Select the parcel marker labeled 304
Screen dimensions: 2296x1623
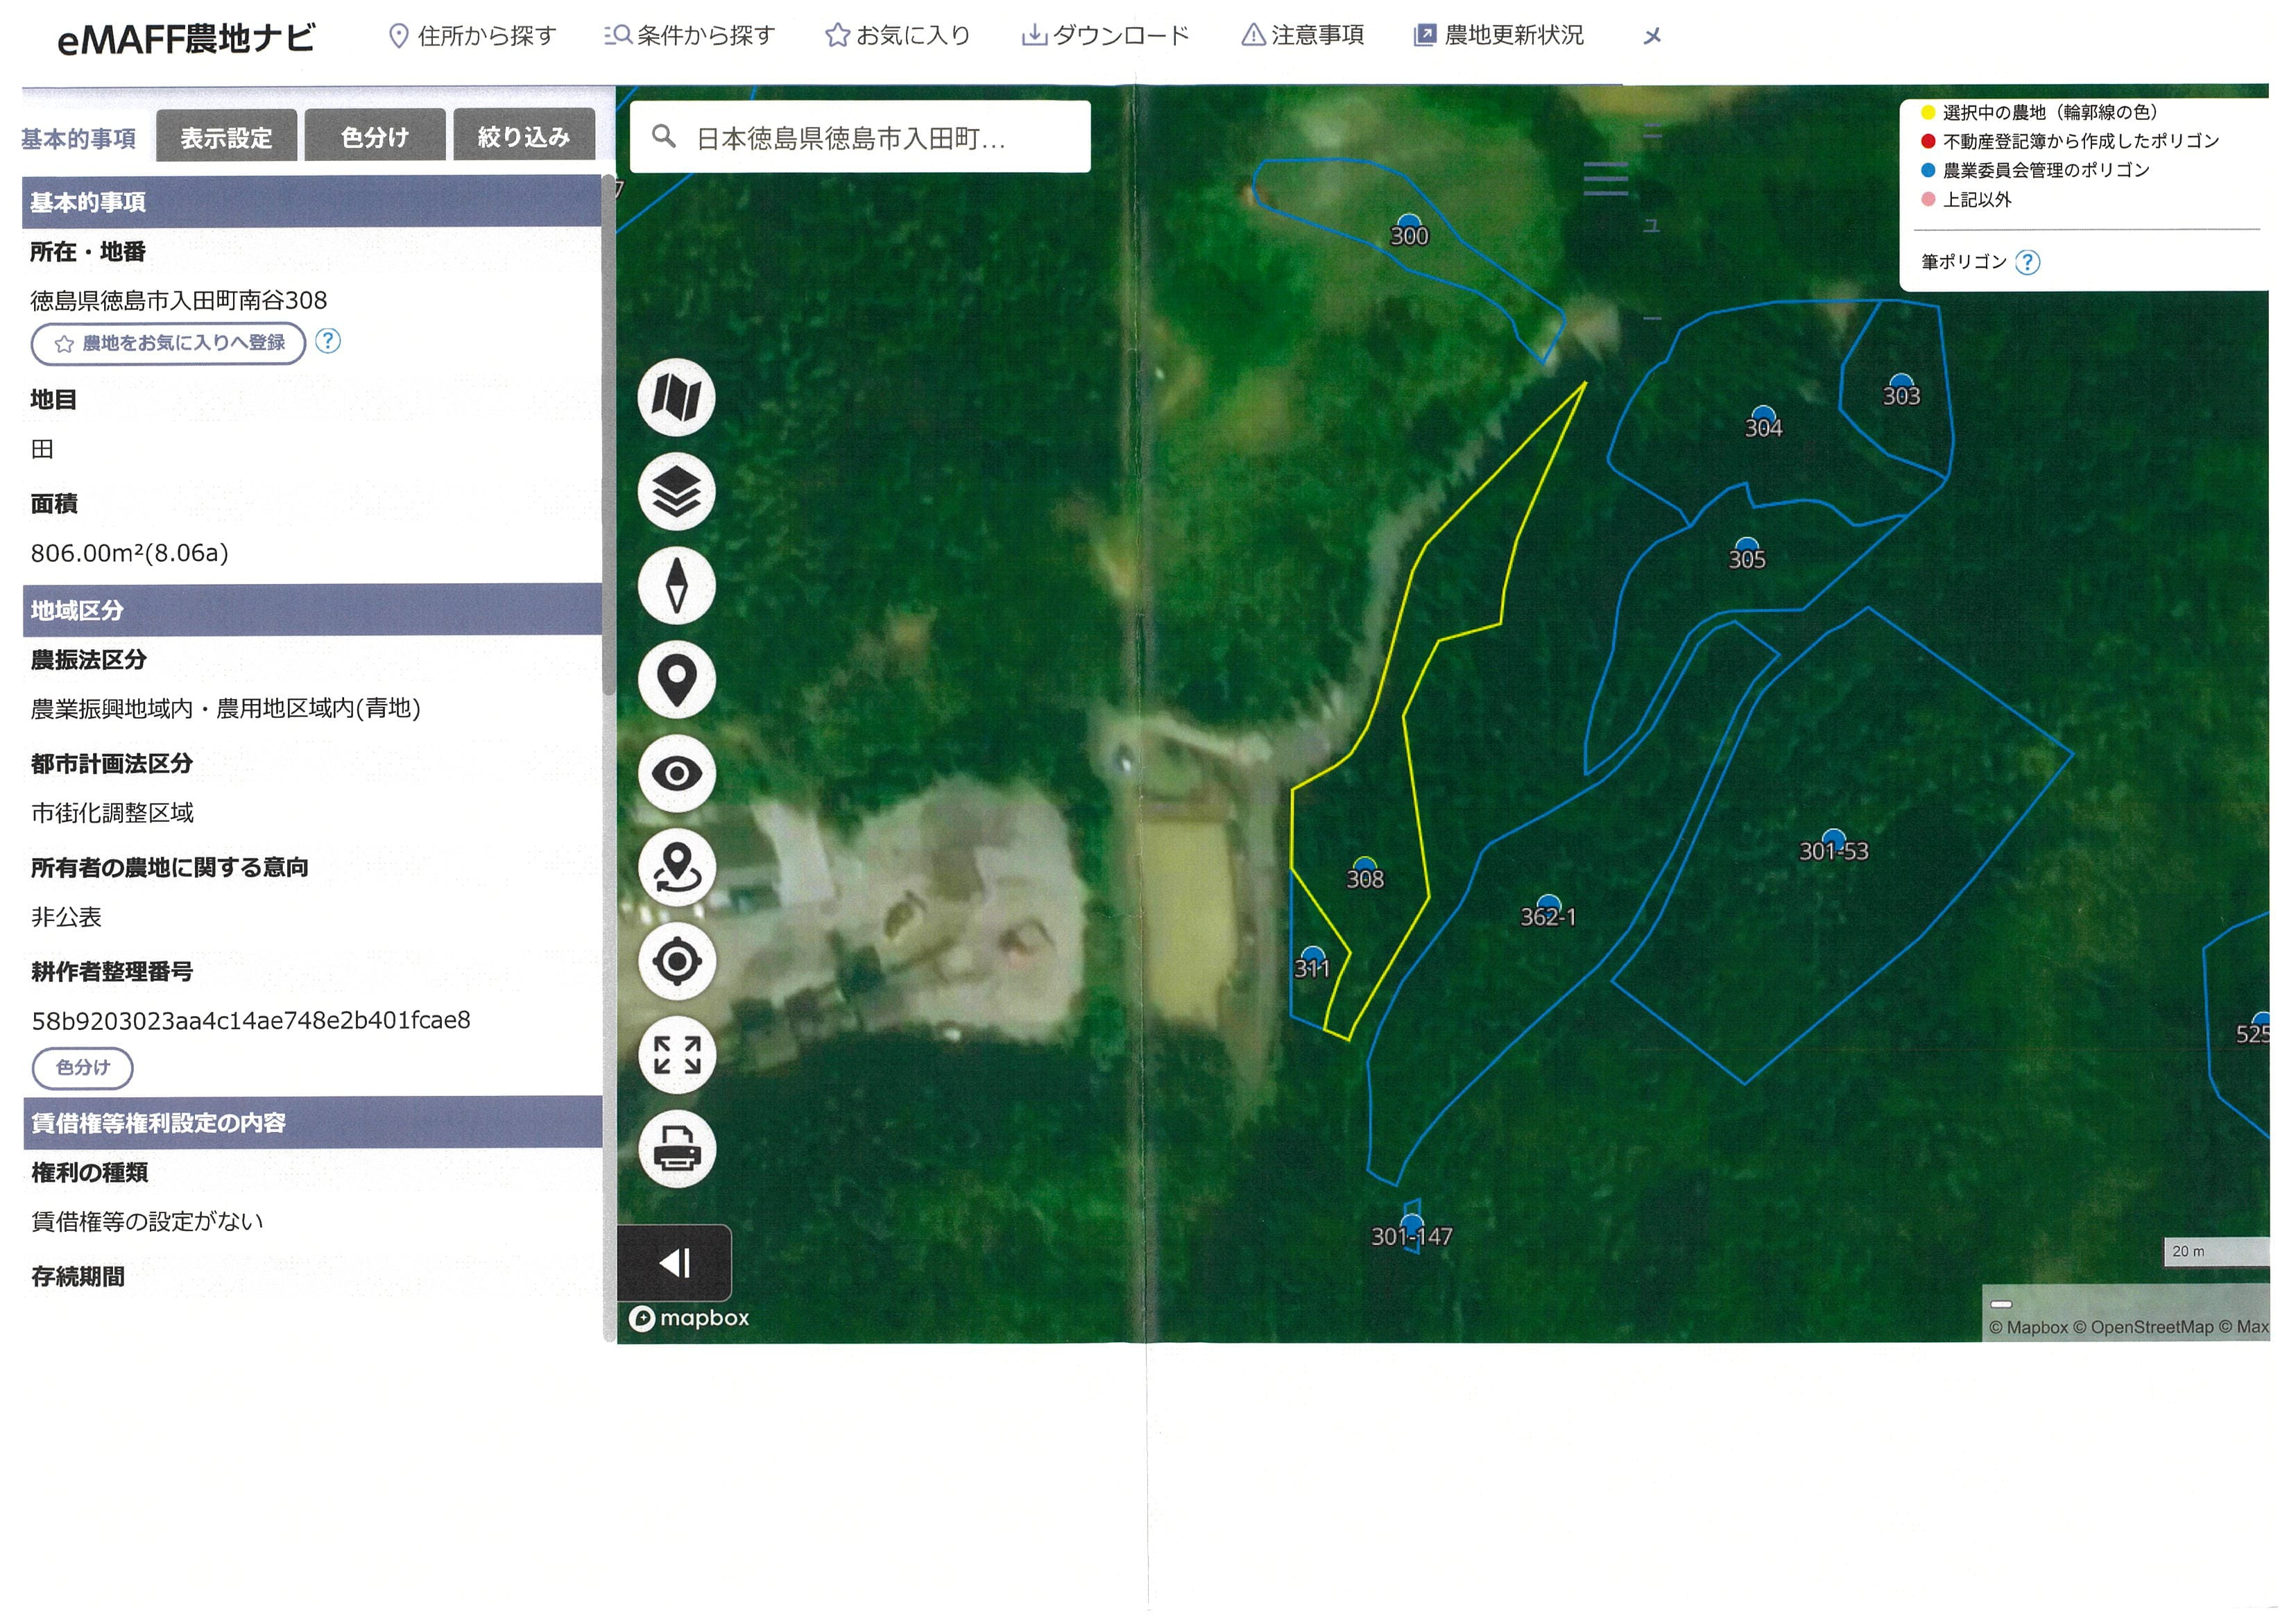tap(1763, 418)
